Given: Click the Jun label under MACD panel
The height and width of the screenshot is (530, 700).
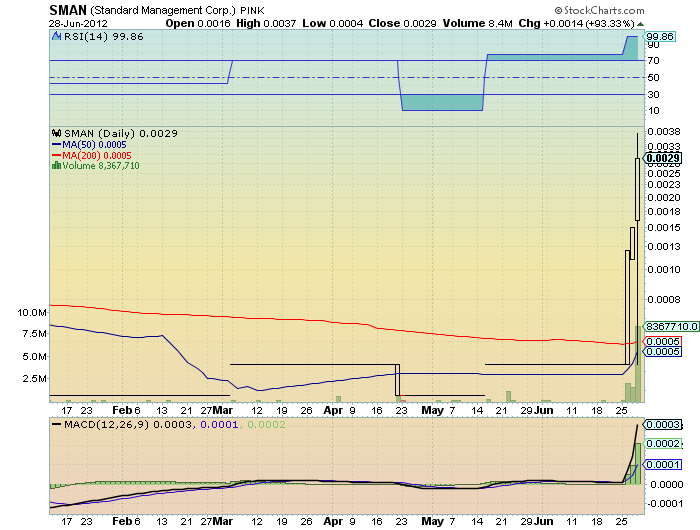Looking at the screenshot, I should click(x=544, y=521).
